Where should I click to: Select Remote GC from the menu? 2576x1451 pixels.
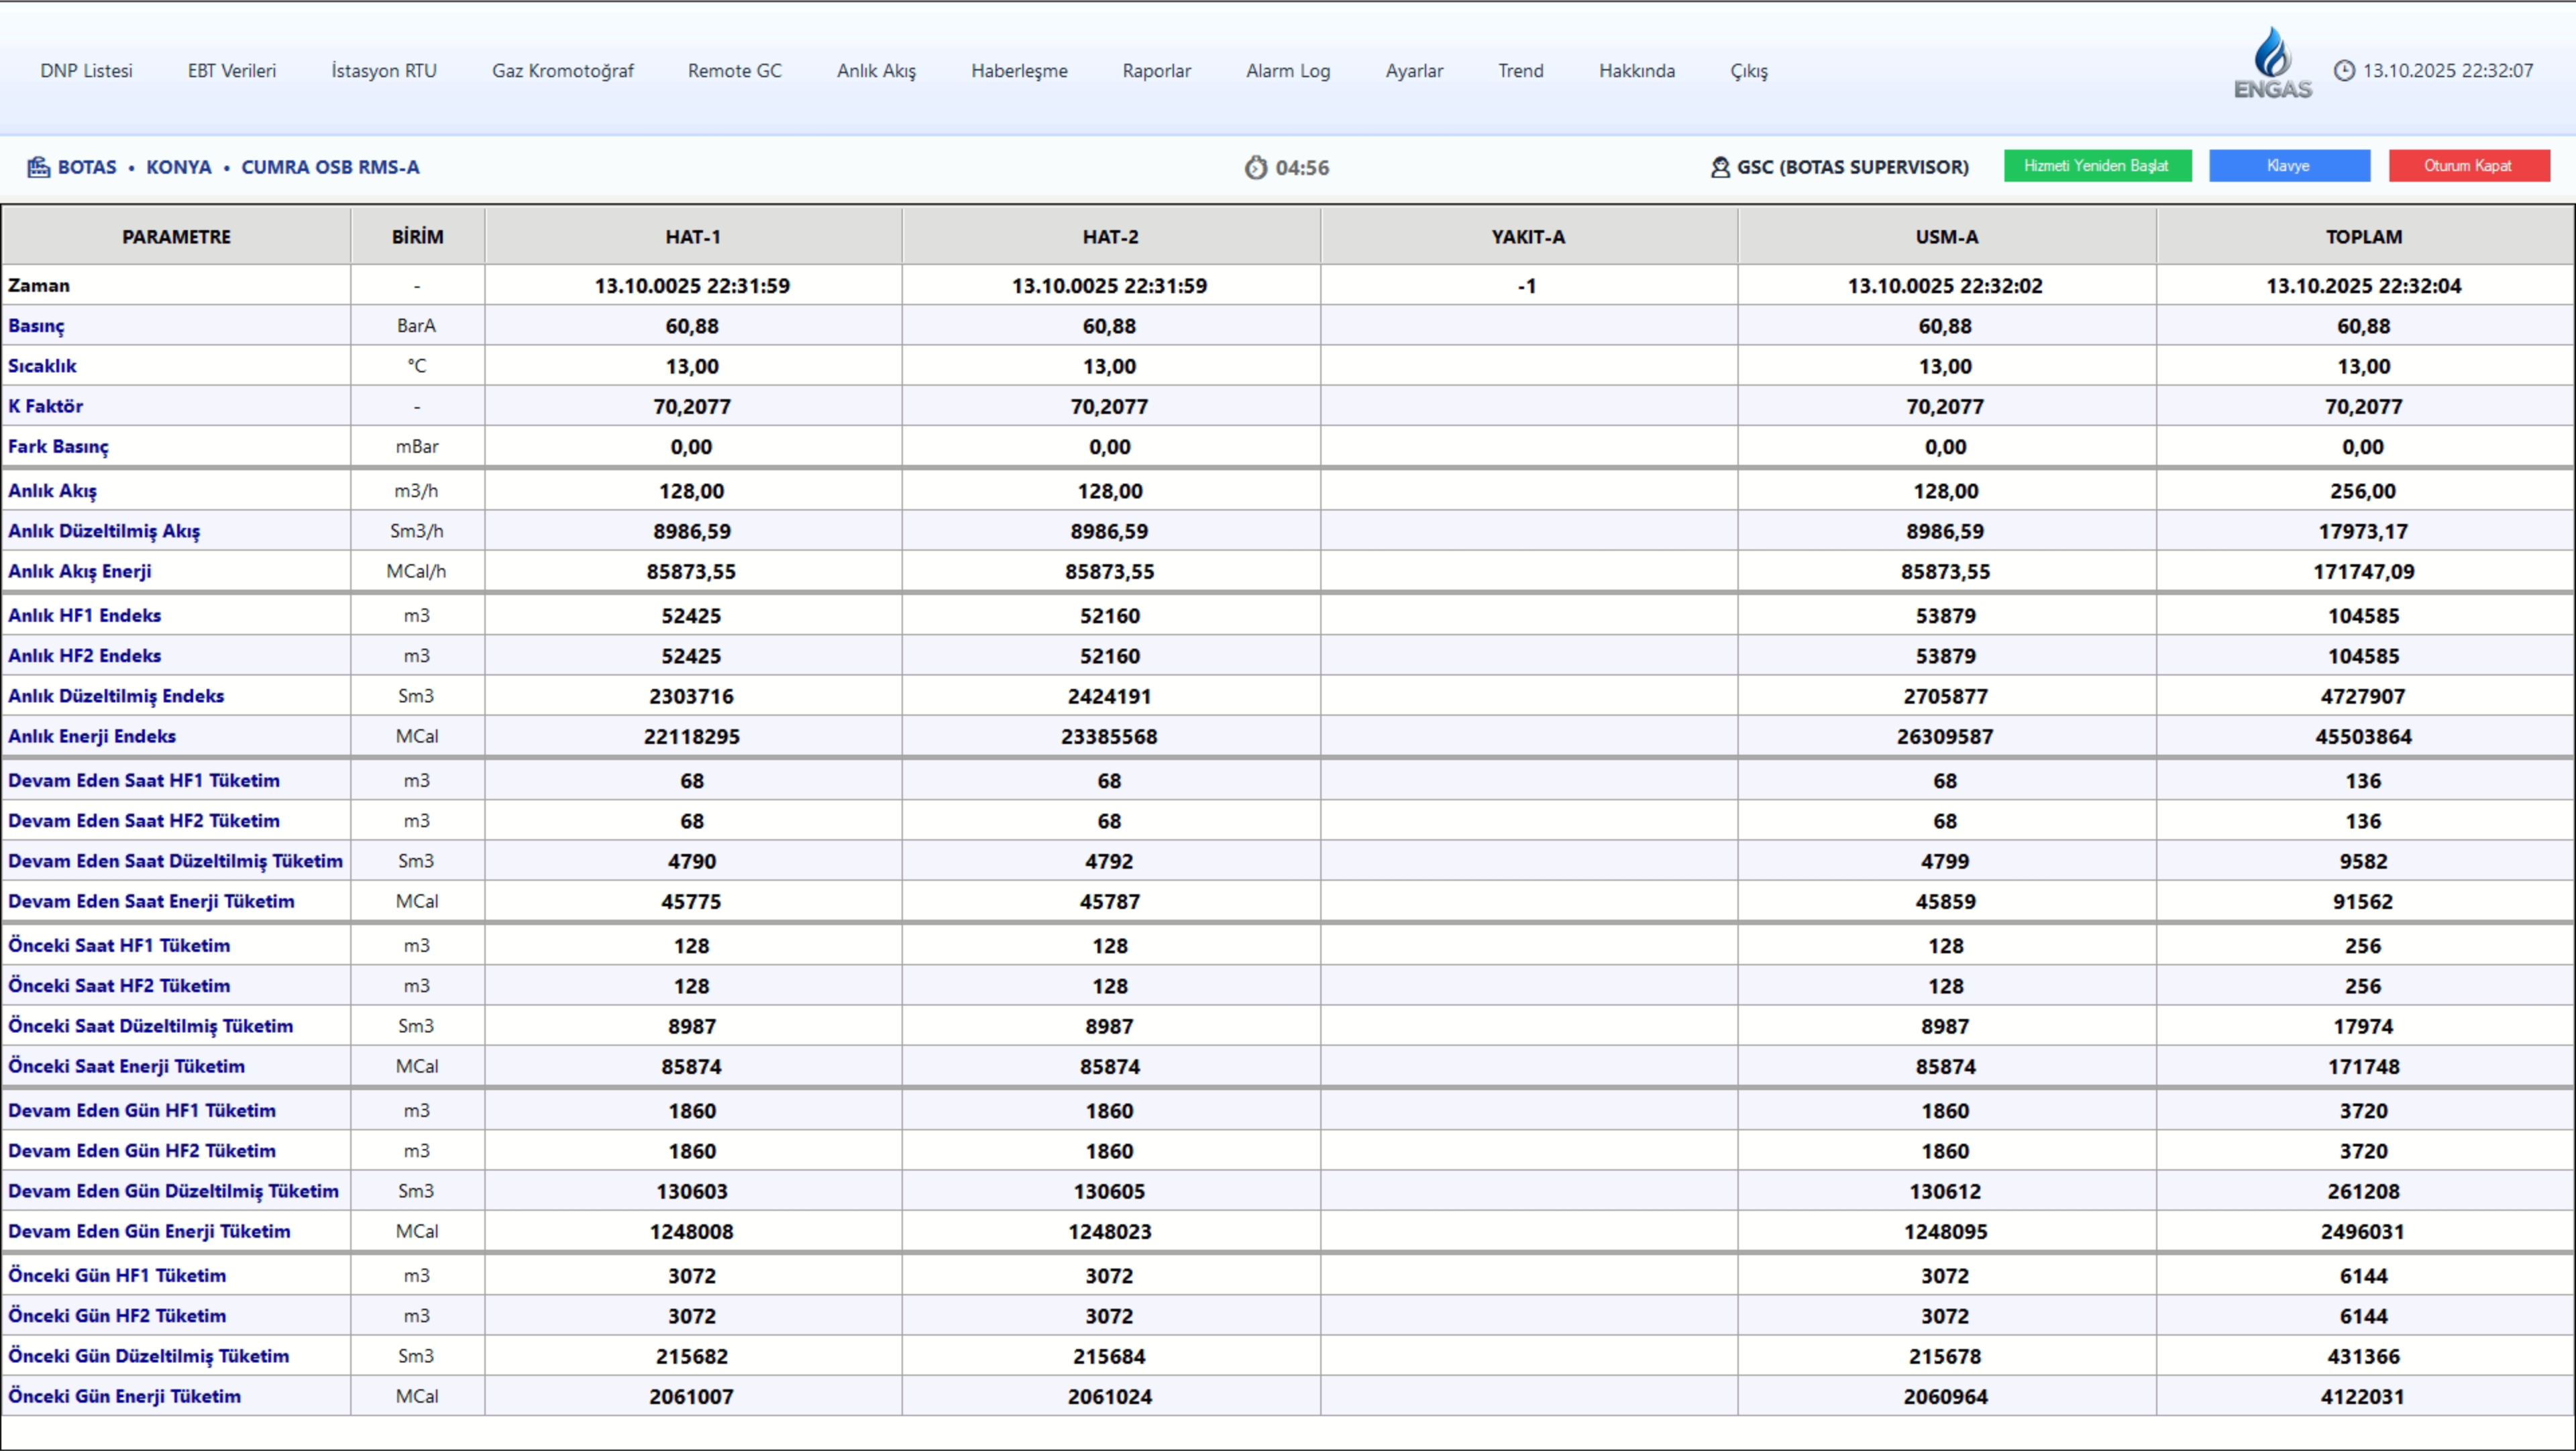[734, 71]
